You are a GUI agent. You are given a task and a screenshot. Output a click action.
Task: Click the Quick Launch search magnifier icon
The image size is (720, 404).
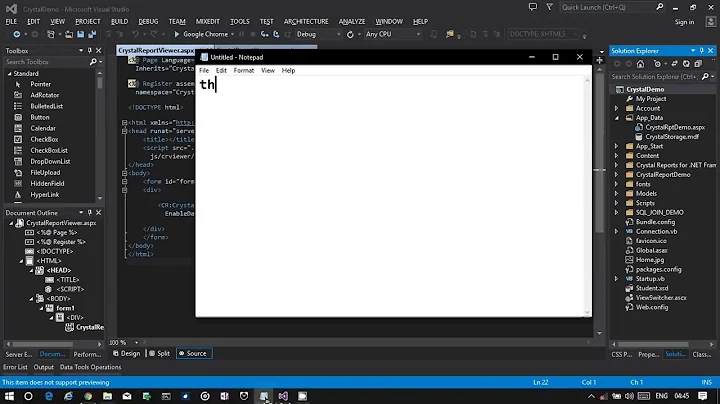[659, 7]
